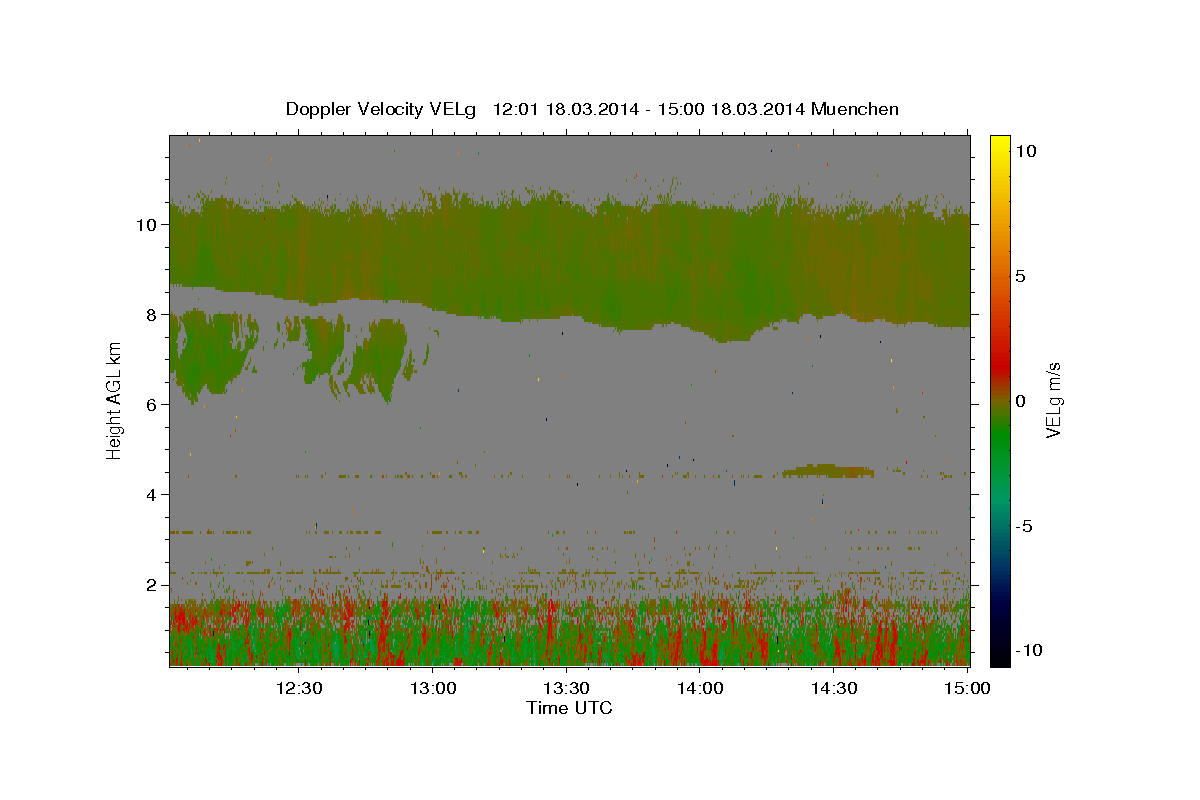Click the 13:00 time tick label

[433, 688]
